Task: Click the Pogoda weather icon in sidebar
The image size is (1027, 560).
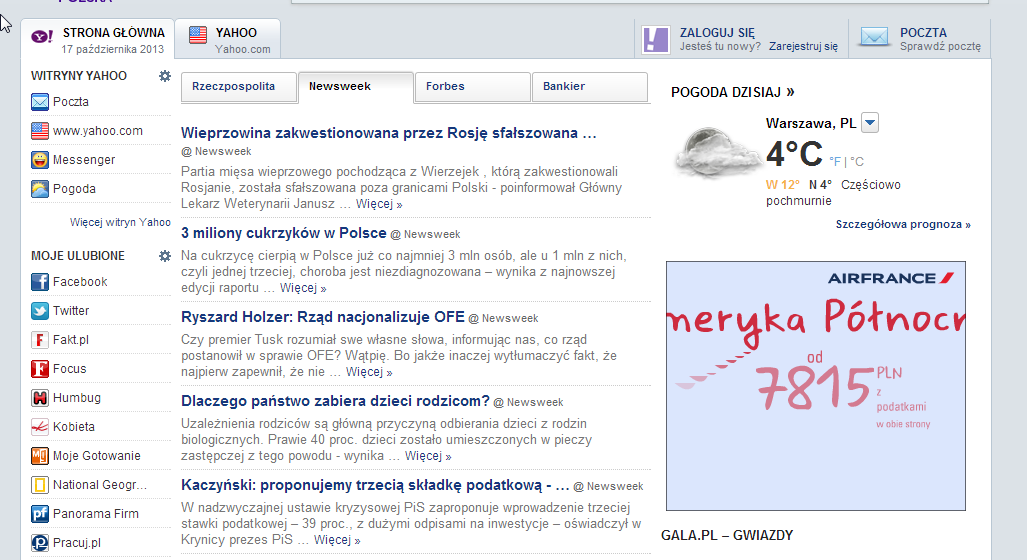Action: click(x=40, y=189)
